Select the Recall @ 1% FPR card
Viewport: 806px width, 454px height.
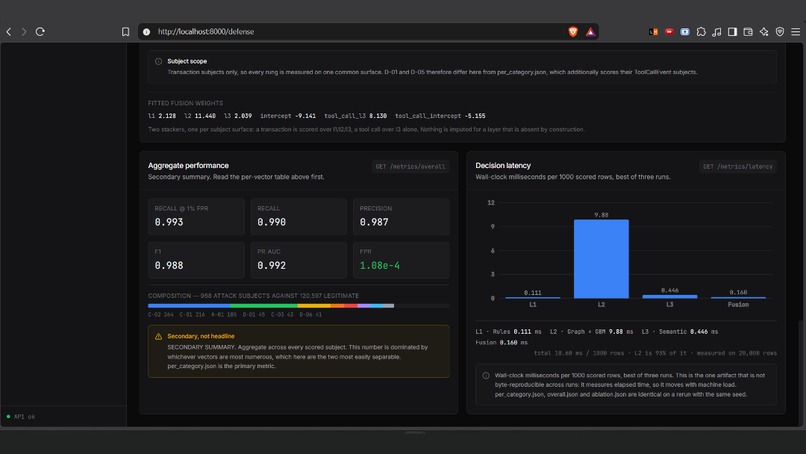[x=196, y=216]
